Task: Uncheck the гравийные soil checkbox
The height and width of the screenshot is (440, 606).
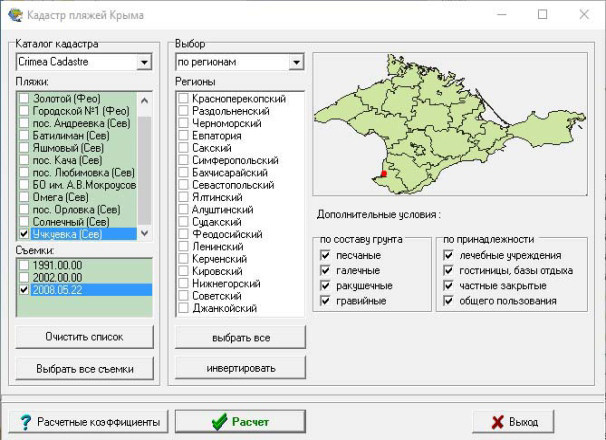Action: click(325, 300)
